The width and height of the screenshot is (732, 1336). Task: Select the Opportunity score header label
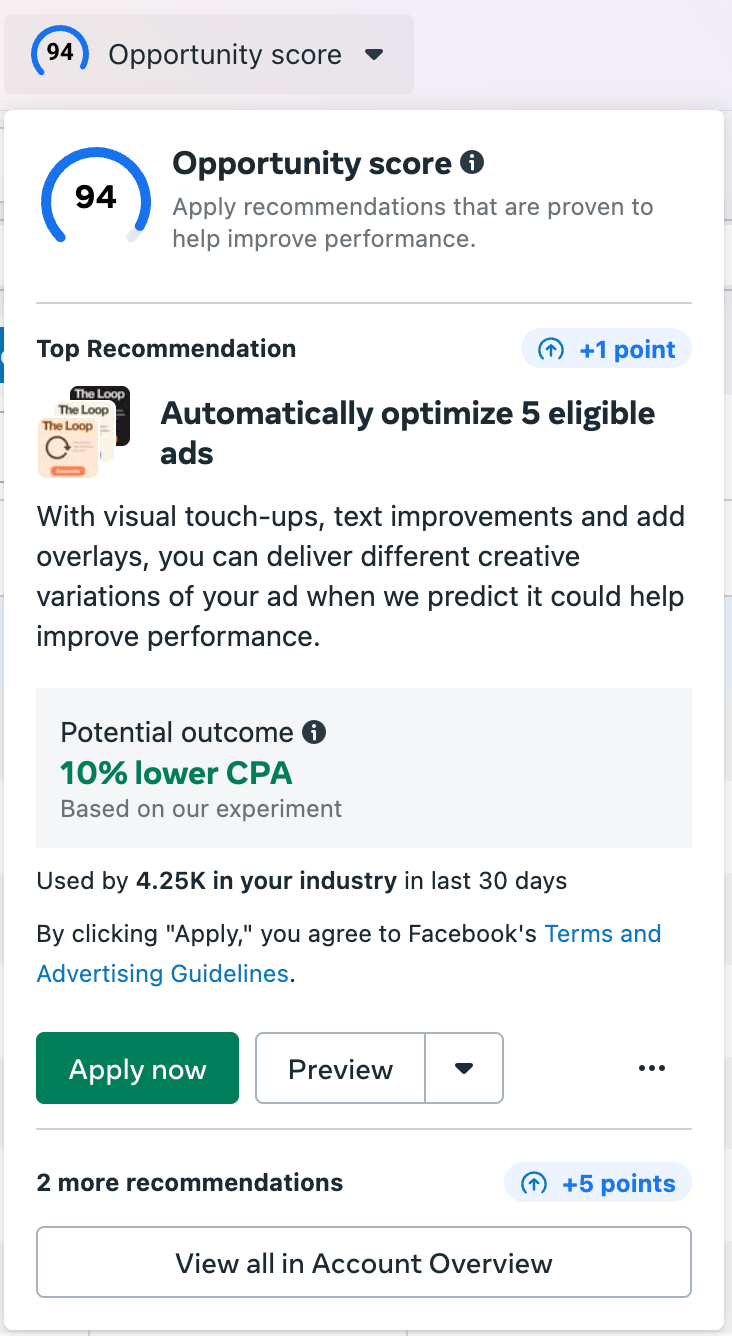pyautogui.click(x=225, y=55)
